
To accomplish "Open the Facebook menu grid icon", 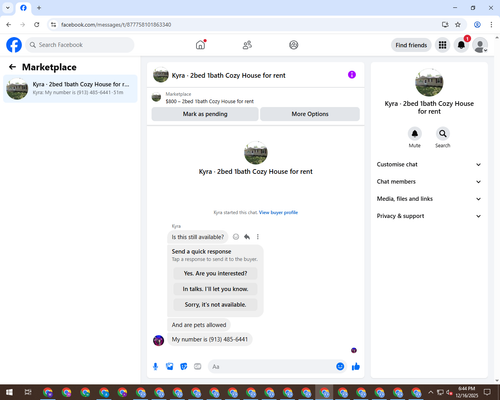I will coord(442,45).
